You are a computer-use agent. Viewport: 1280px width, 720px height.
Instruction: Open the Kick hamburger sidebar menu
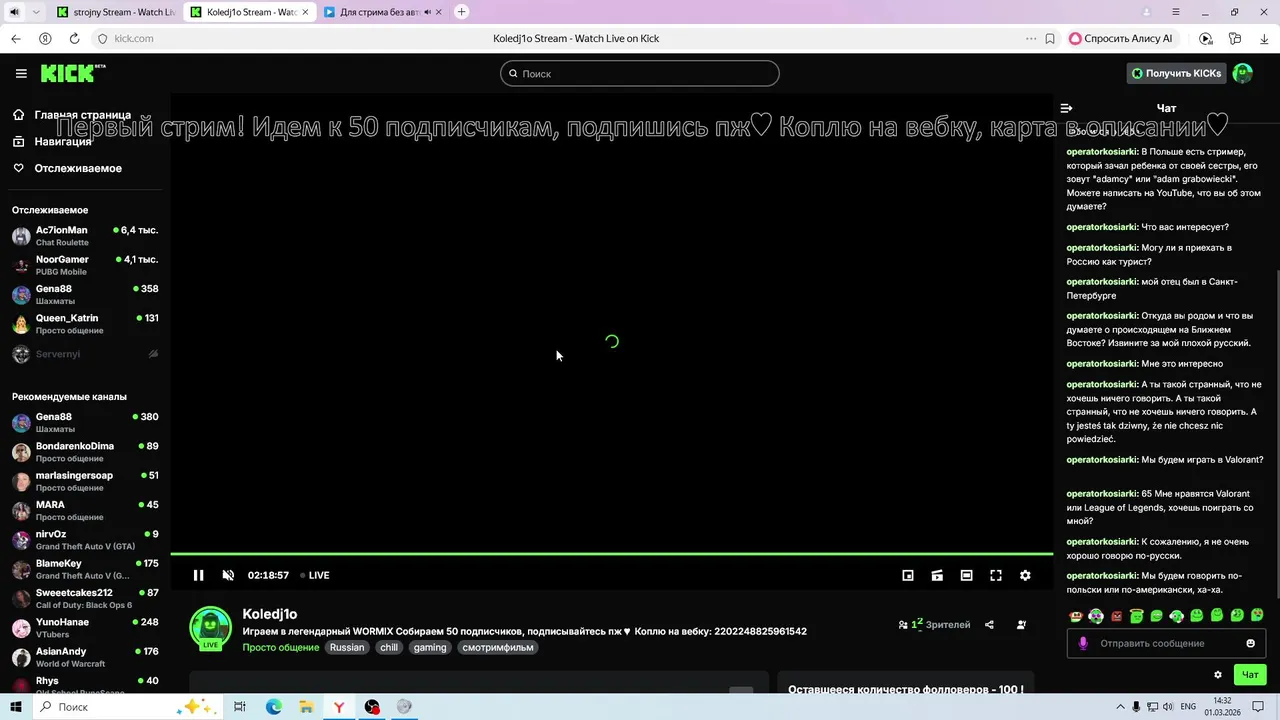[x=21, y=73]
